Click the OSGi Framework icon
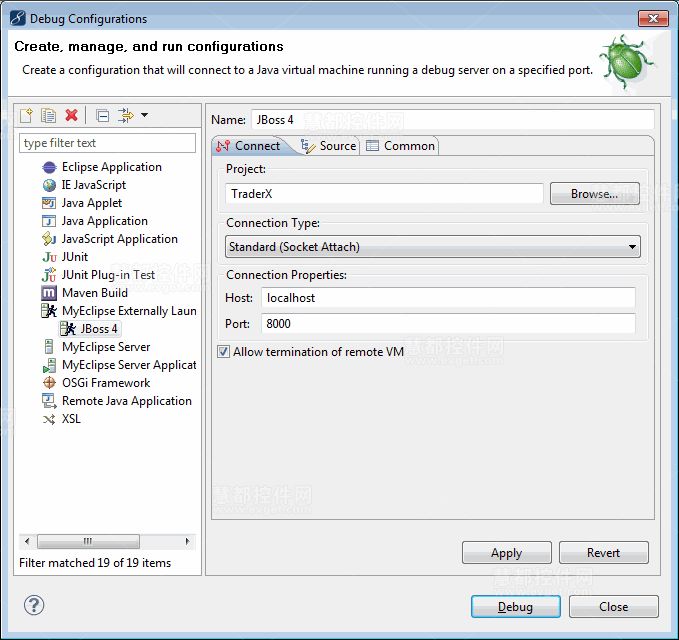Image resolution: width=679 pixels, height=640 pixels. coord(49,383)
